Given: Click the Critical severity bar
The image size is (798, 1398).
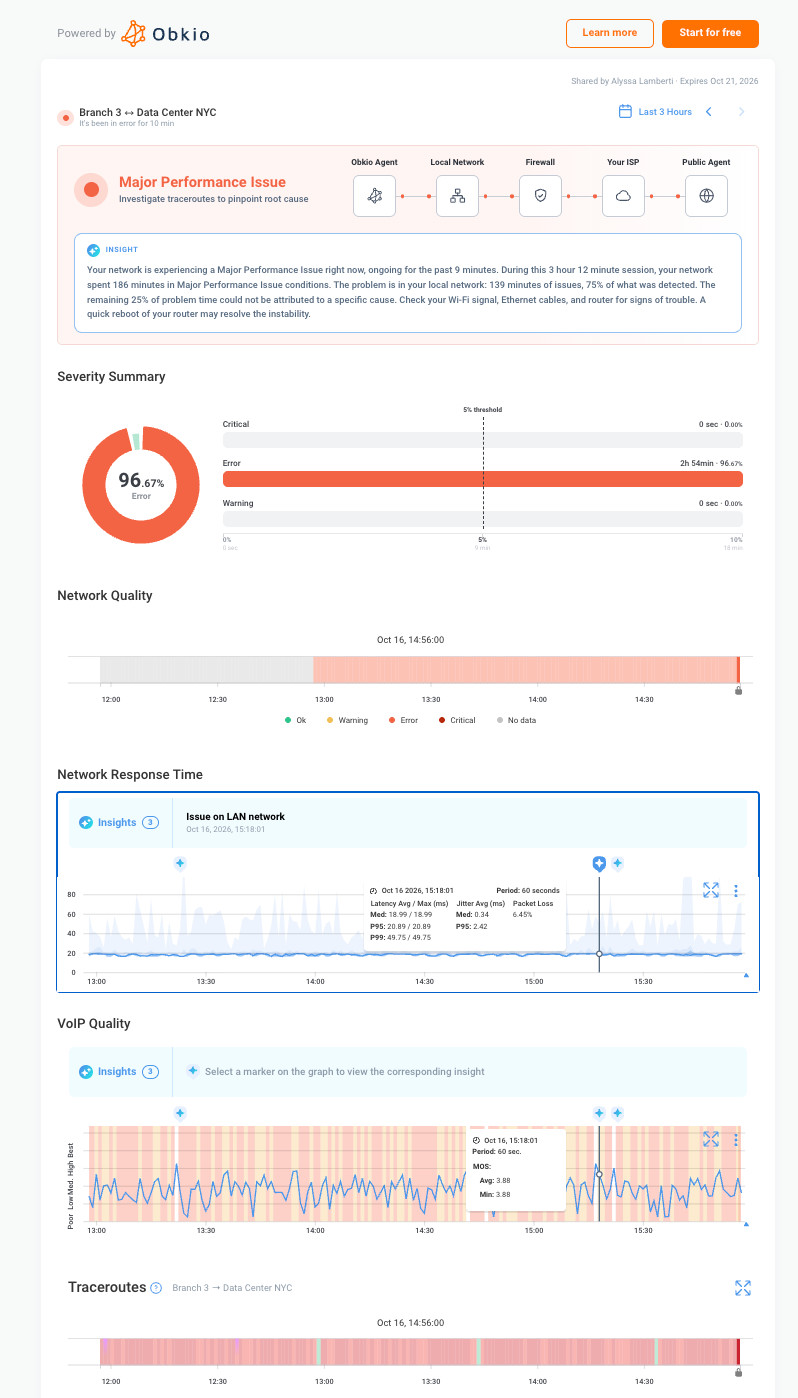Looking at the screenshot, I should [x=482, y=440].
